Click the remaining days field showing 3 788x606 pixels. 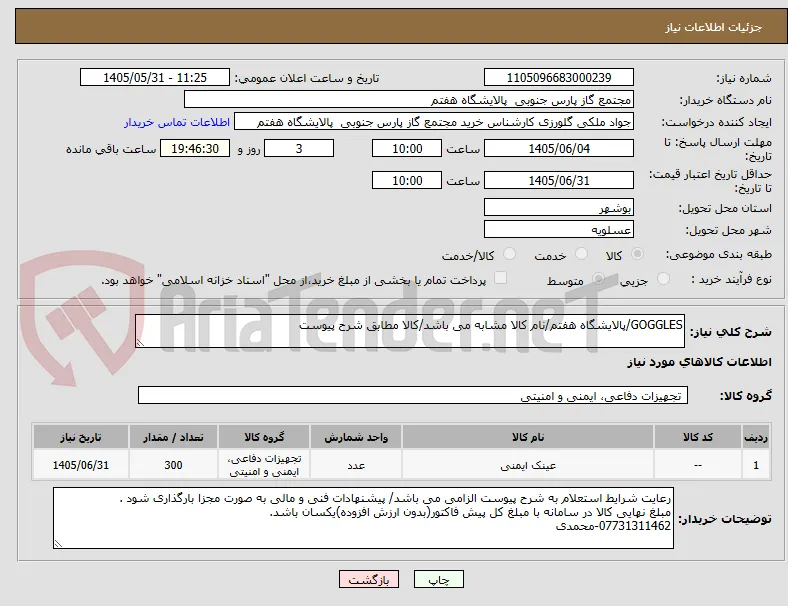(x=299, y=148)
